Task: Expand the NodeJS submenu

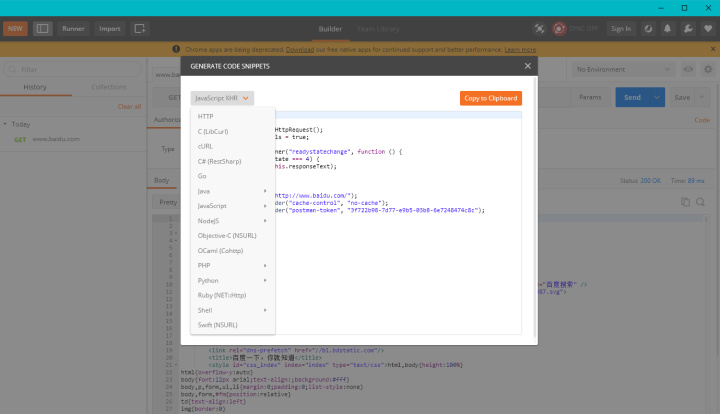Action: click(x=233, y=221)
